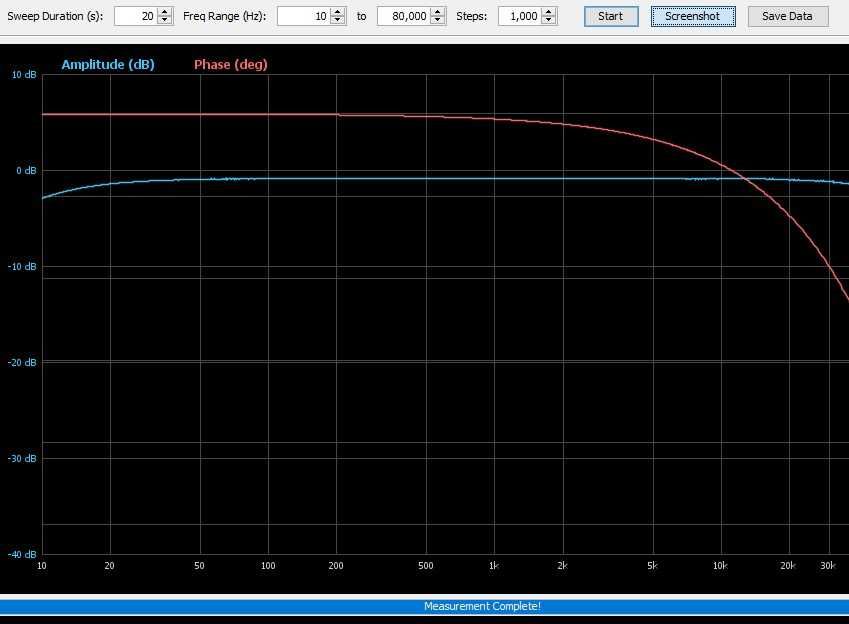Click the Start button

point(611,16)
